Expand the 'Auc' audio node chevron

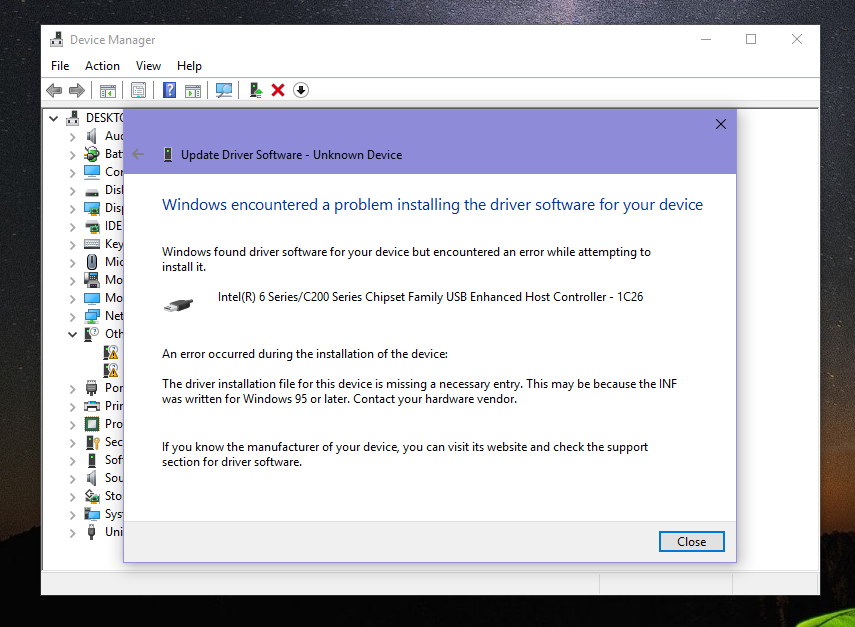click(x=73, y=137)
